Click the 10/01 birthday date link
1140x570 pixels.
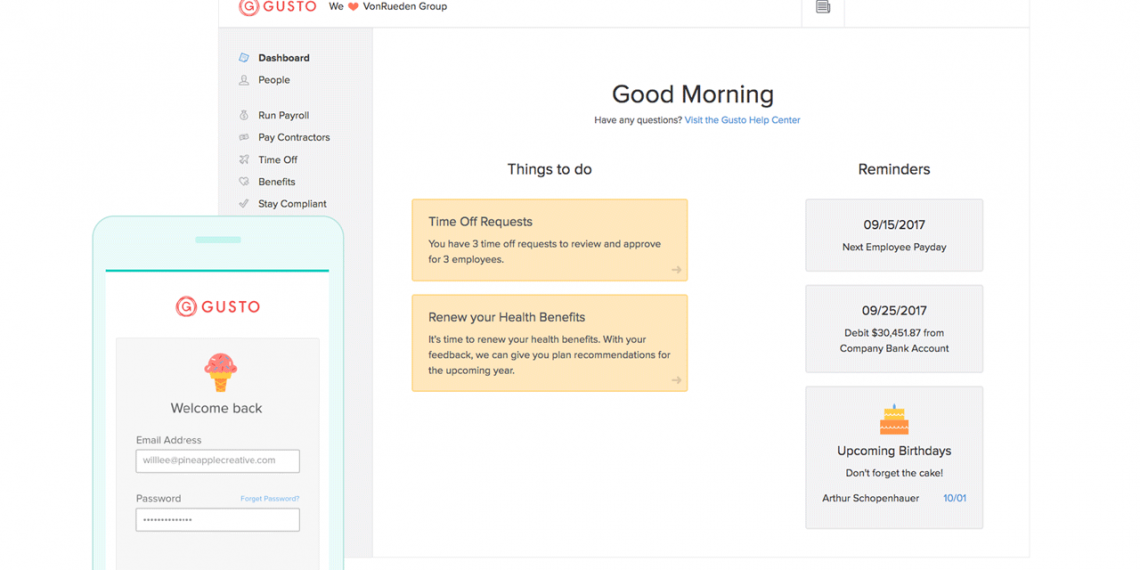[954, 498]
